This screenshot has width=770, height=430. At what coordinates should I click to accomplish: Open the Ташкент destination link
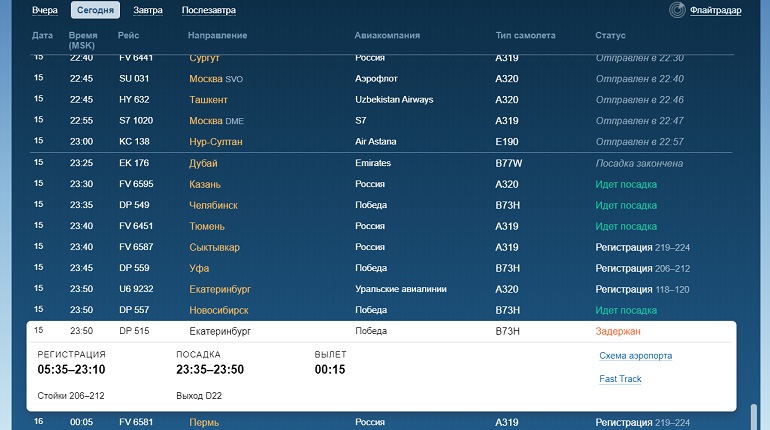(208, 100)
